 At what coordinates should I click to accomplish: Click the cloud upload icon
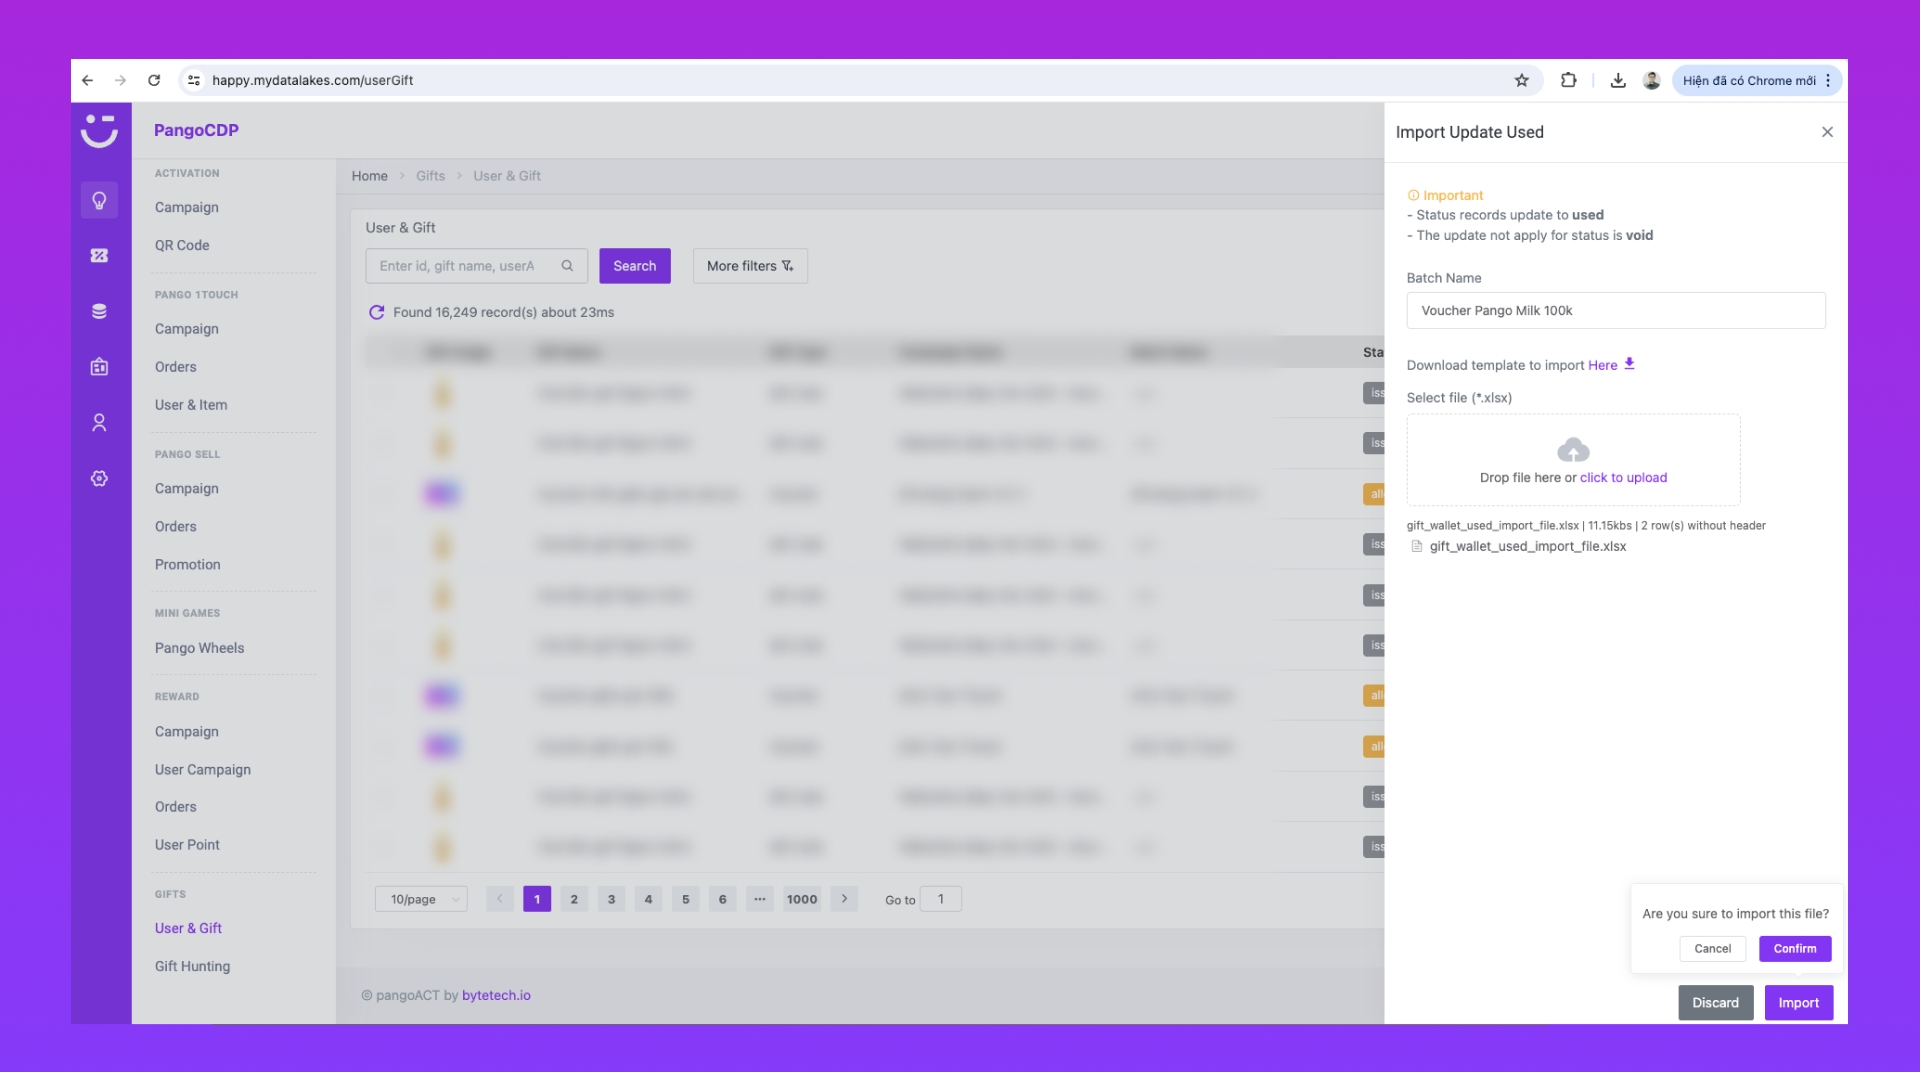pos(1573,450)
